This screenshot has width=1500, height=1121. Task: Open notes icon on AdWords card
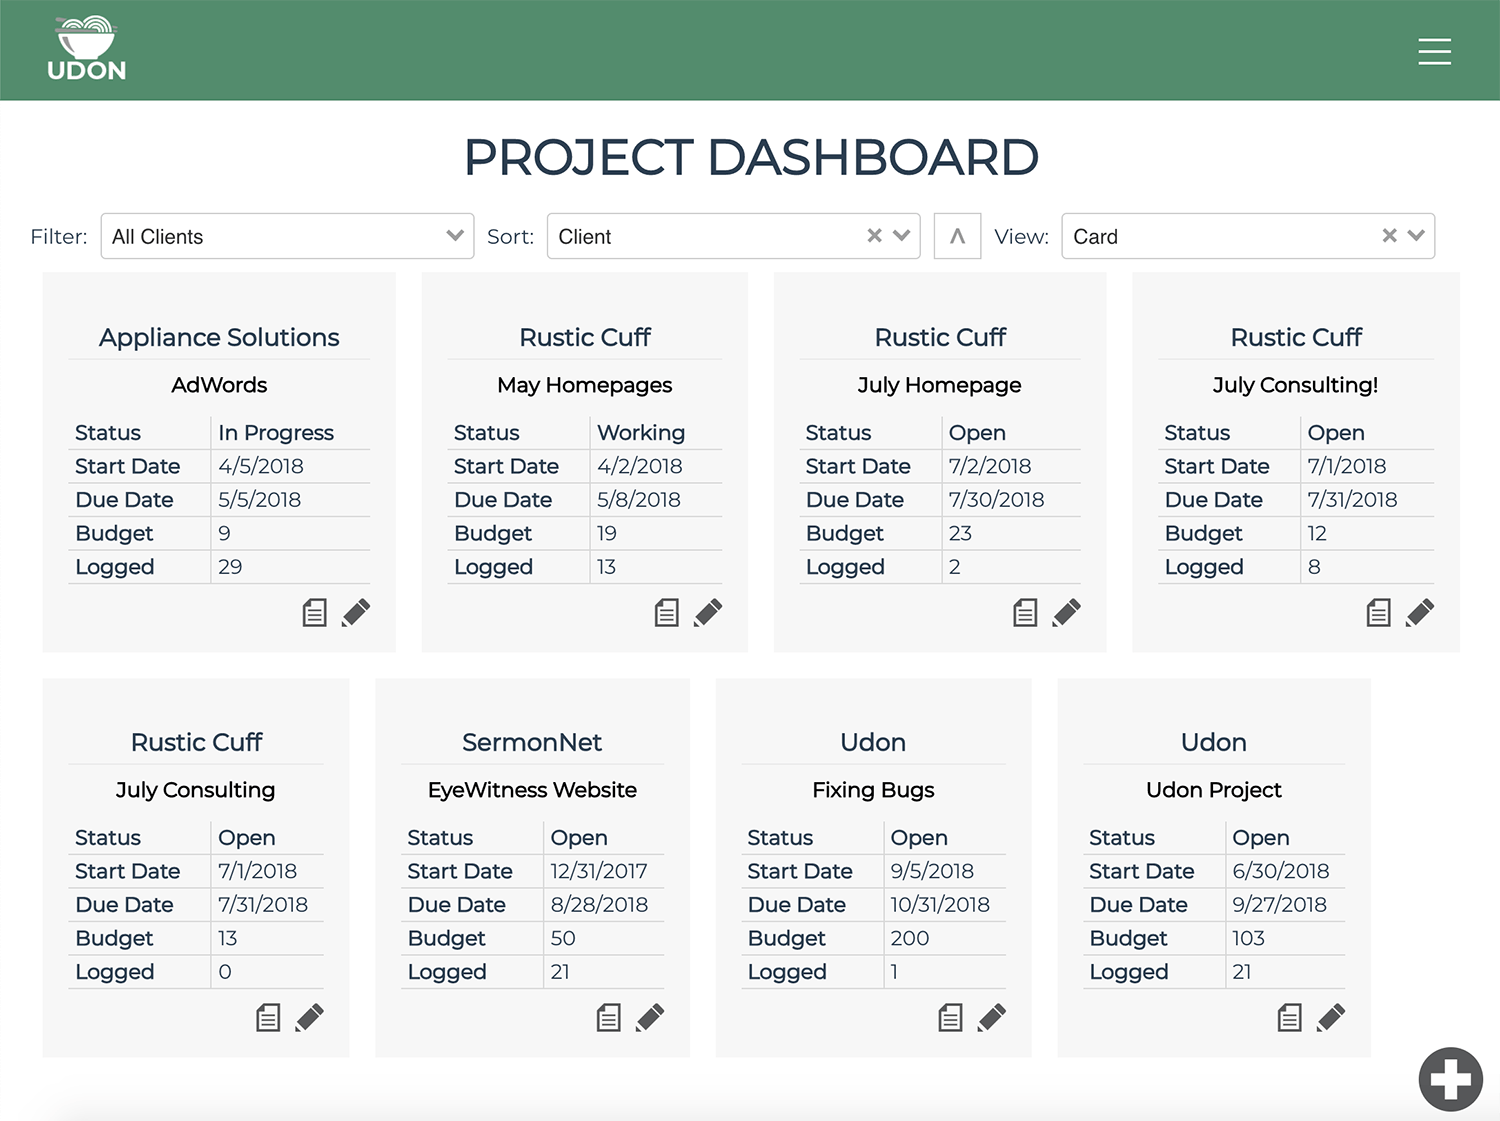pyautogui.click(x=315, y=612)
